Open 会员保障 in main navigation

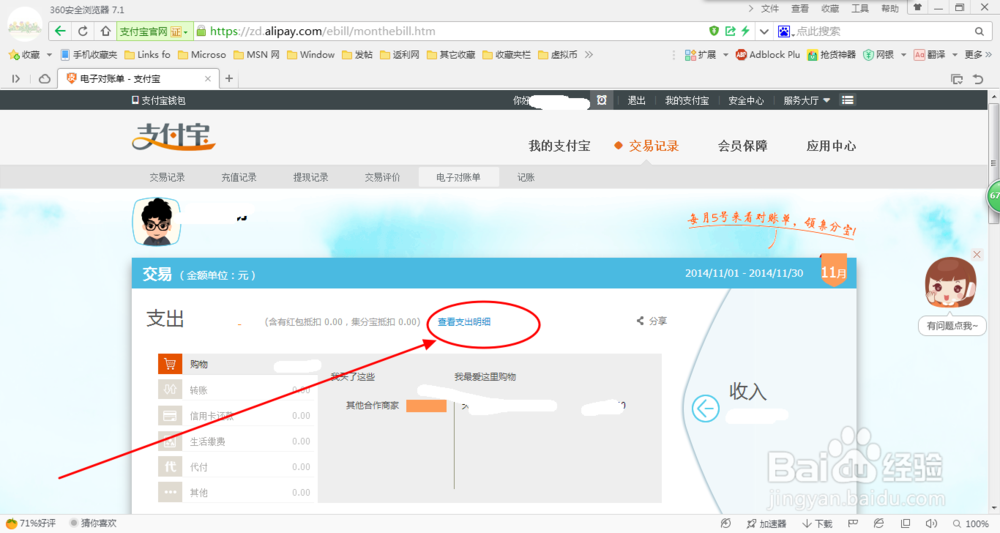click(x=742, y=146)
